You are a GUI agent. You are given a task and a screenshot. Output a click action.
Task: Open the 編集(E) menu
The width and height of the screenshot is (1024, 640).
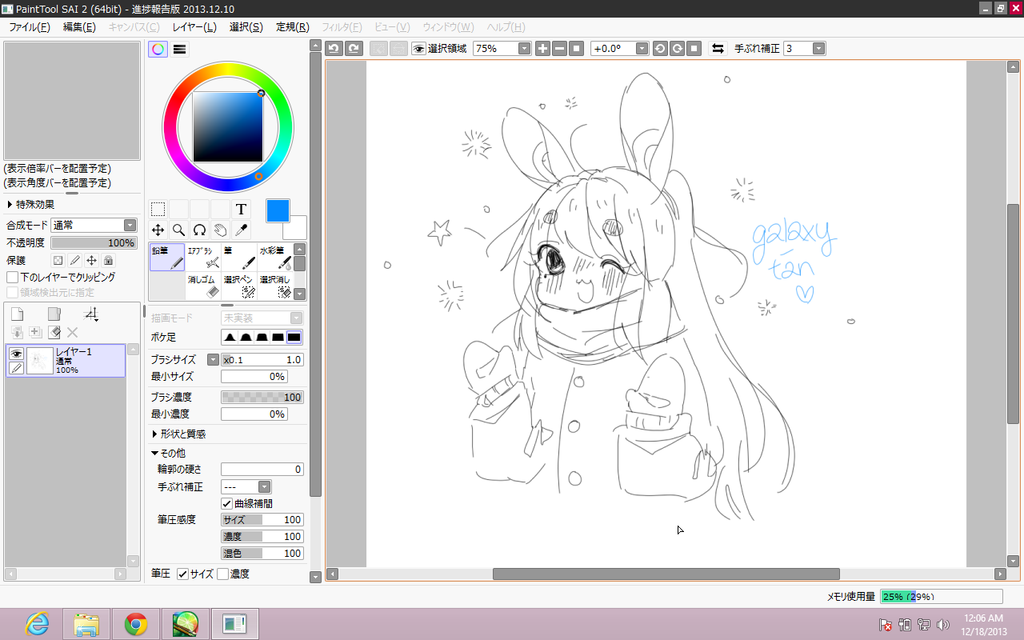79,27
